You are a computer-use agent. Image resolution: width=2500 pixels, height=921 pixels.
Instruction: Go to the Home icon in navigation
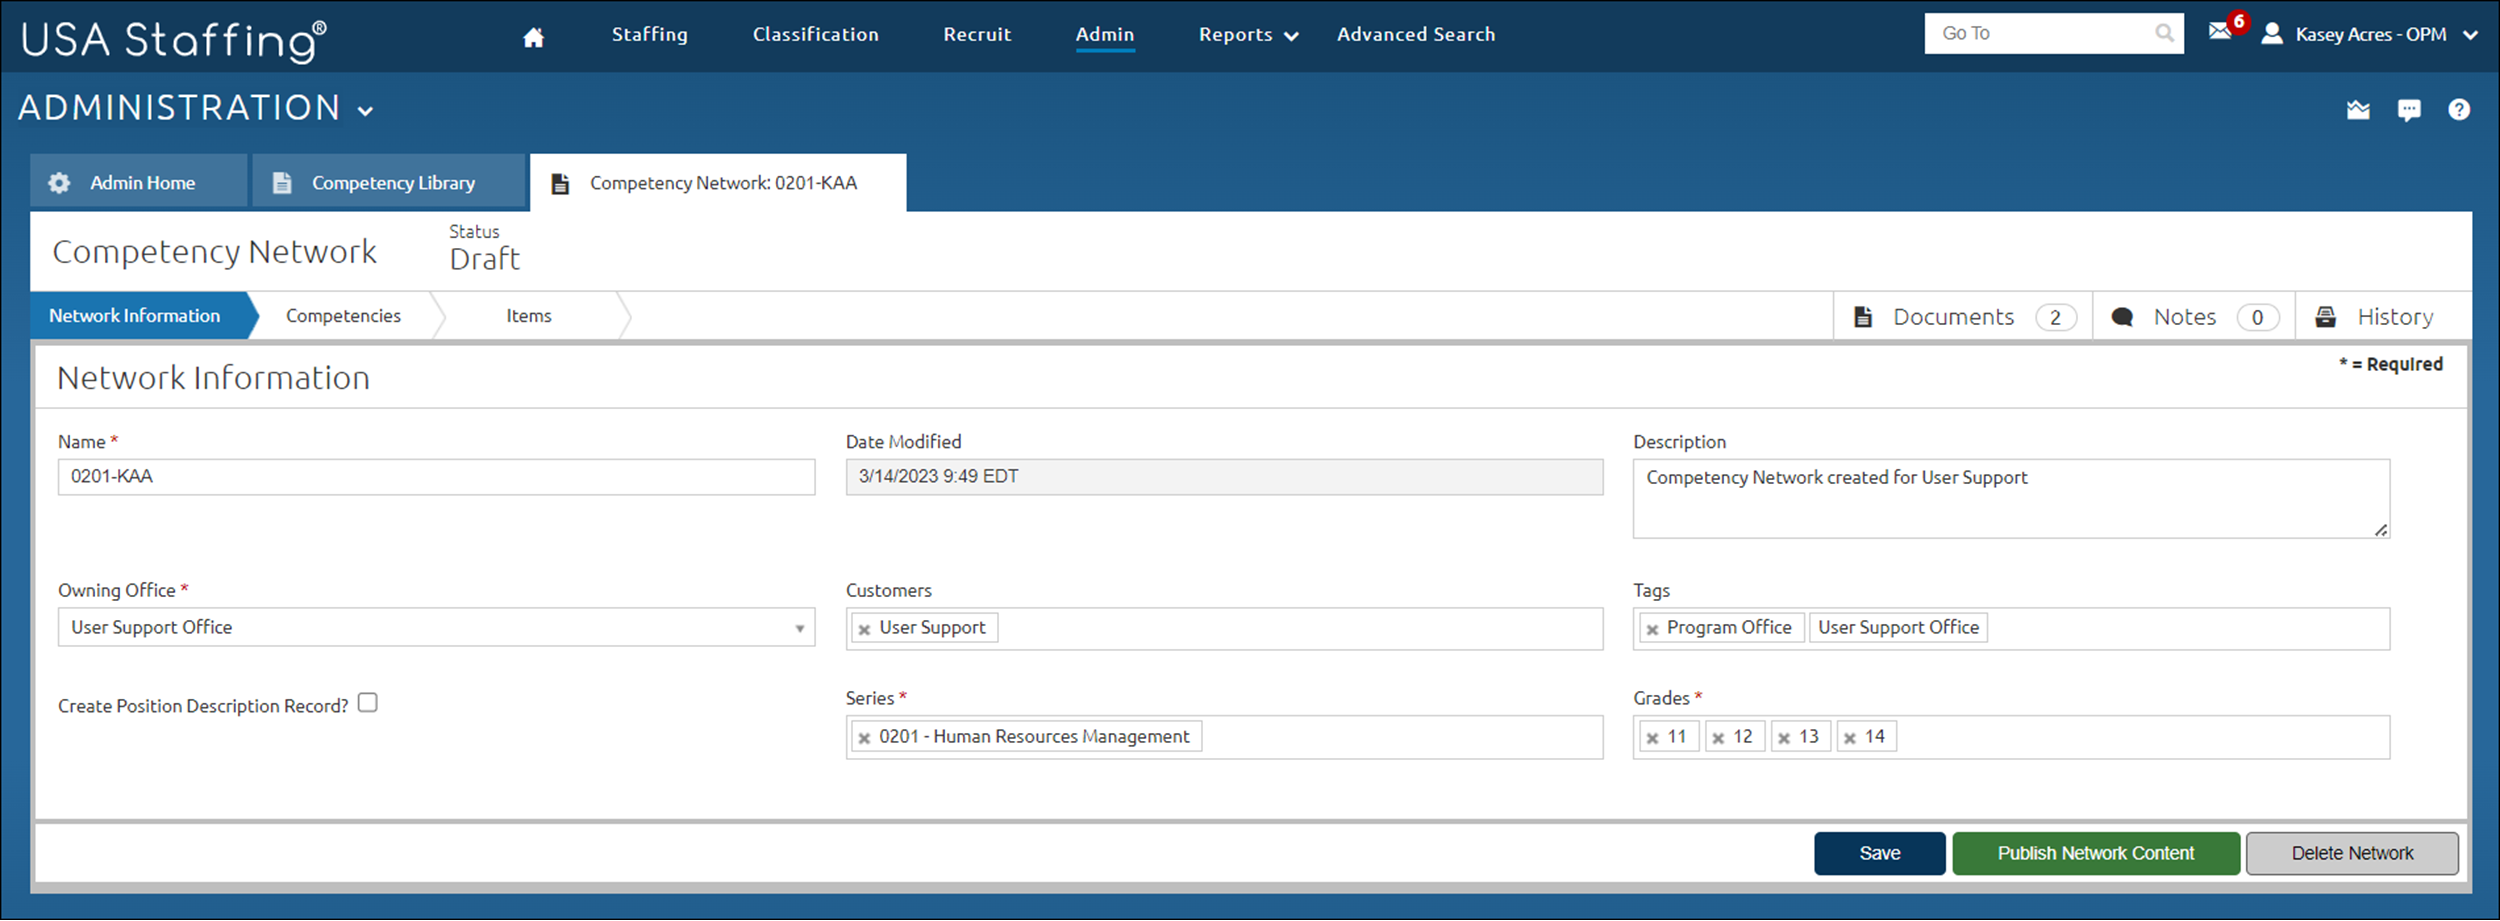pos(534,37)
